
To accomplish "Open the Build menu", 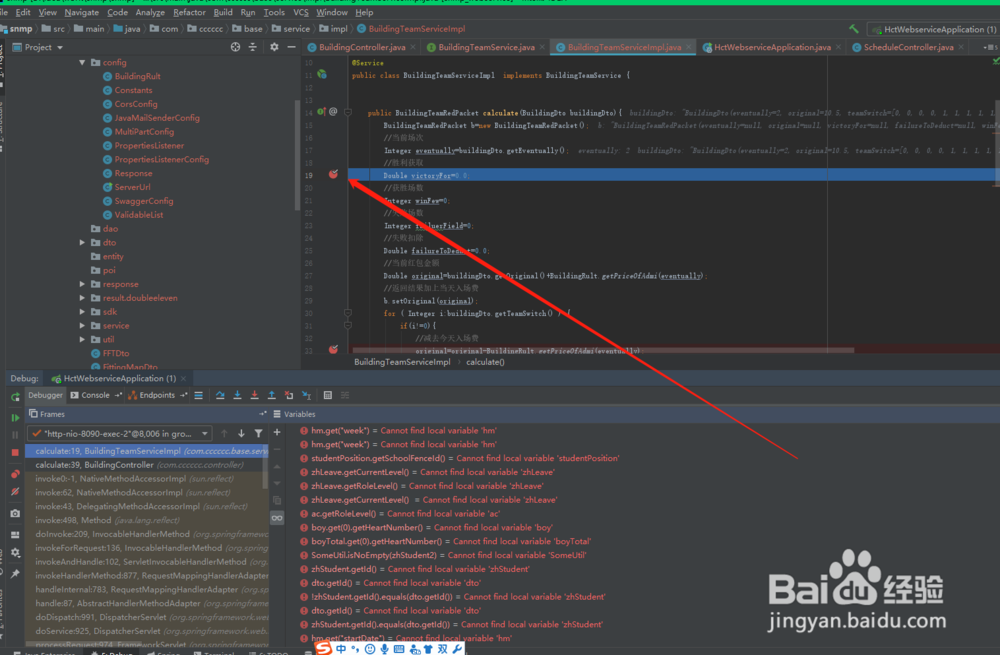I will [x=223, y=12].
